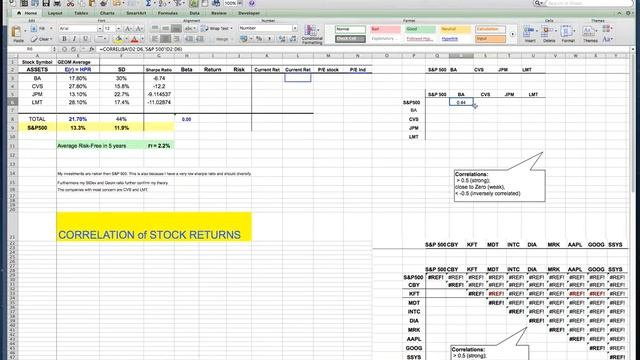Click the fill color bucket icon
Screen dimensions: 640x360
[x=118, y=39]
